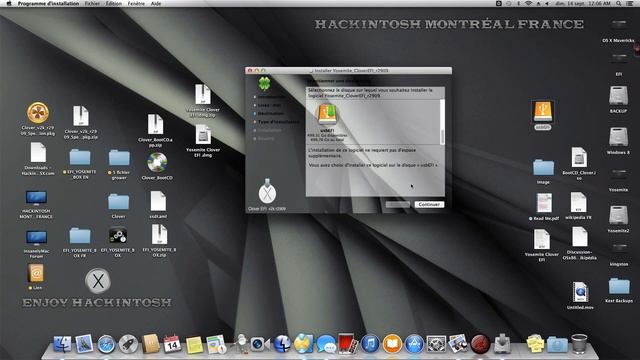Open Launchpad rocket in the Dock
Image resolution: width=640 pixels, height=360 pixels.
click(x=128, y=344)
